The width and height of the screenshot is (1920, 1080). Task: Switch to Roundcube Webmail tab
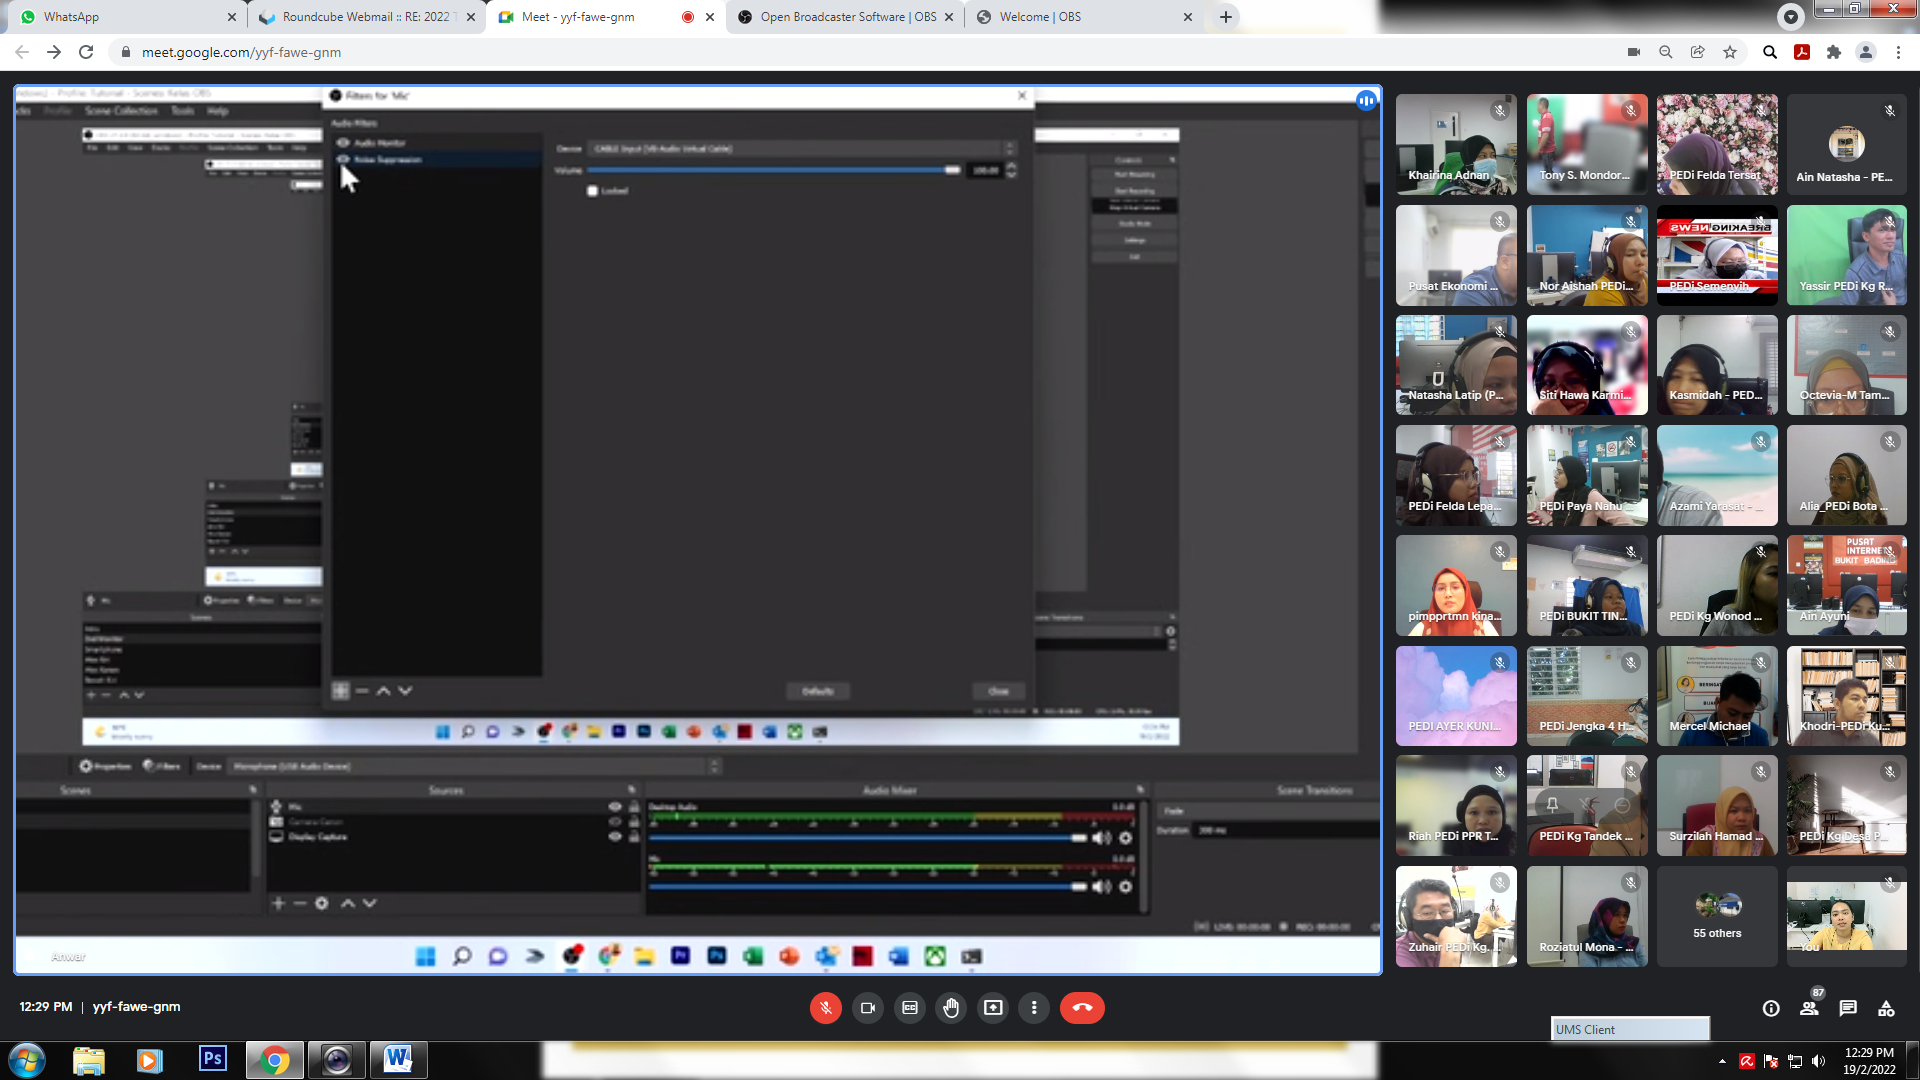(365, 17)
